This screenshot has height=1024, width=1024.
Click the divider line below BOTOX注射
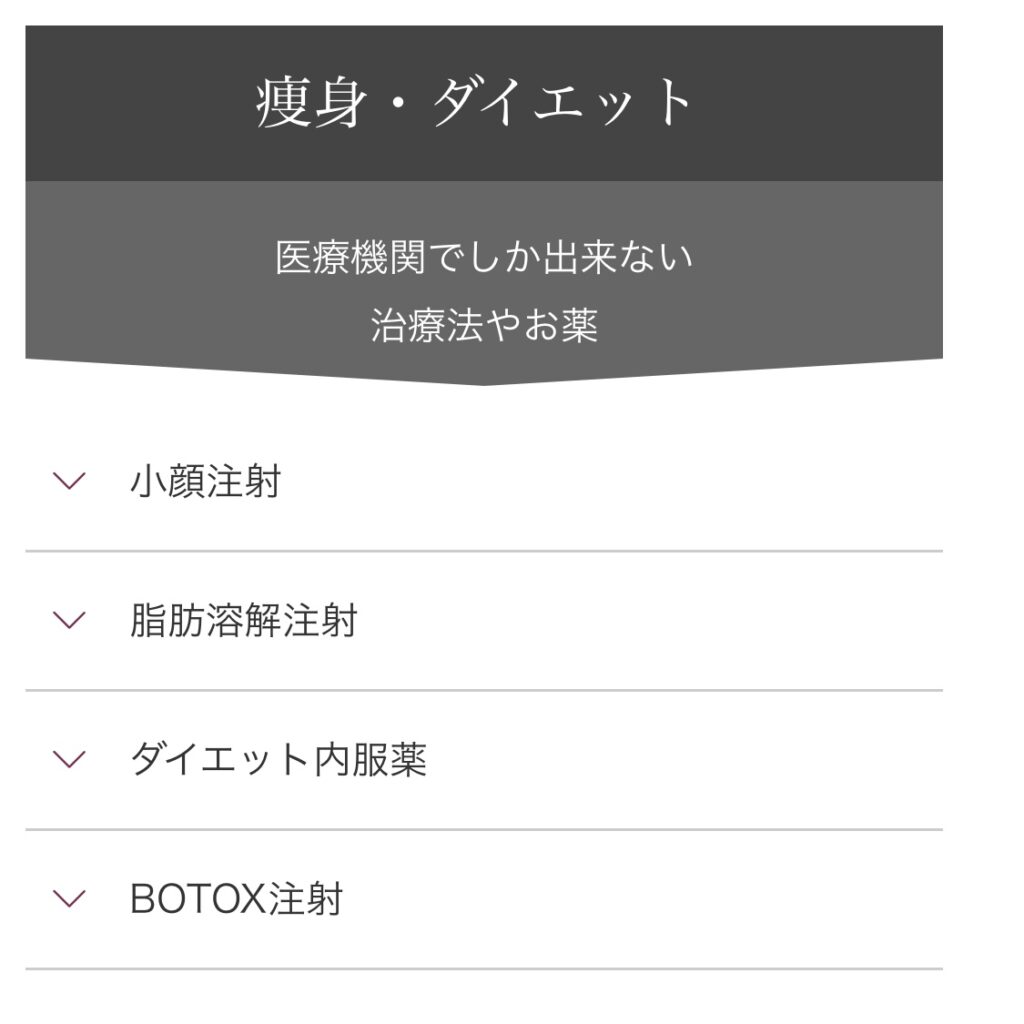coord(484,969)
